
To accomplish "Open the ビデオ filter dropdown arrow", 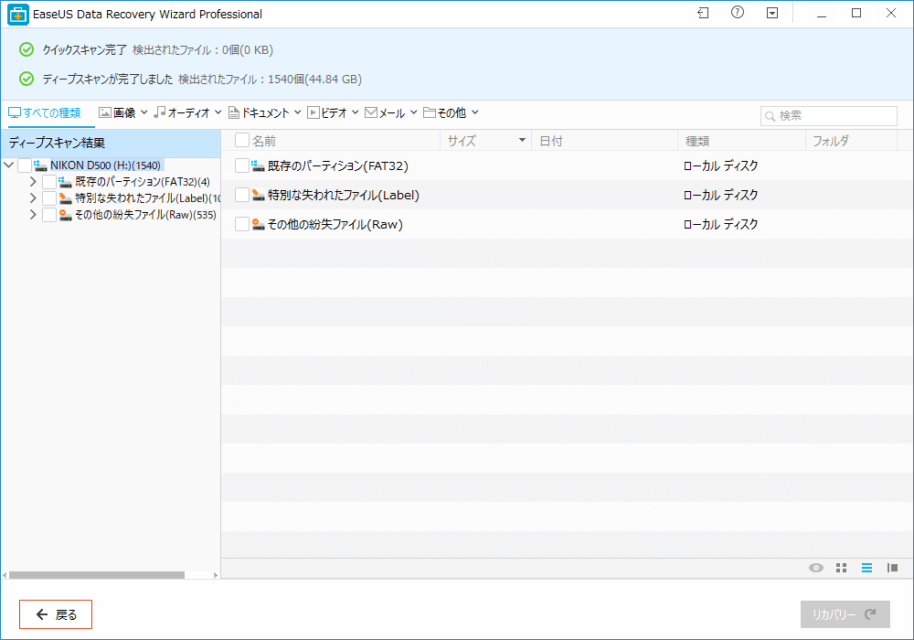I will 355,112.
